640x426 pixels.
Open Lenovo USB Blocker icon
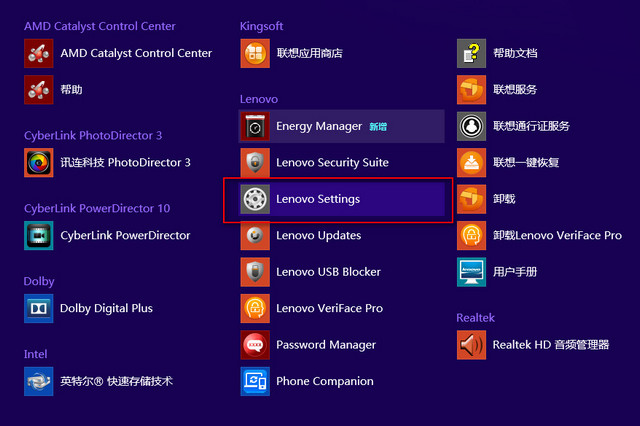255,272
